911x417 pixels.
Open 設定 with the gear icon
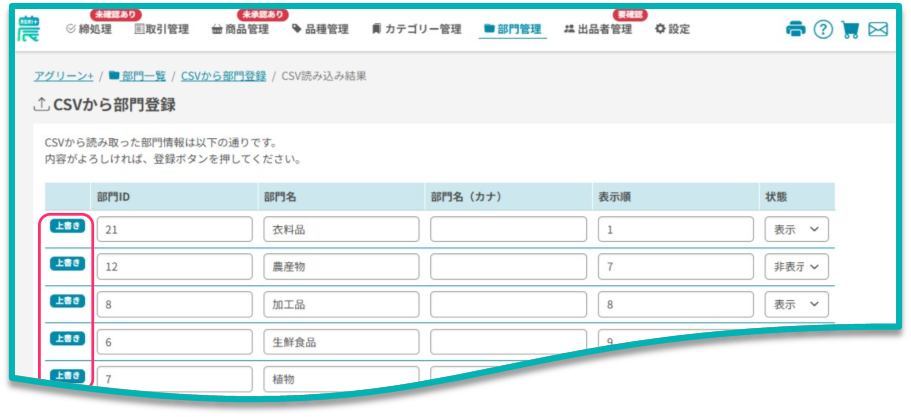tap(672, 29)
